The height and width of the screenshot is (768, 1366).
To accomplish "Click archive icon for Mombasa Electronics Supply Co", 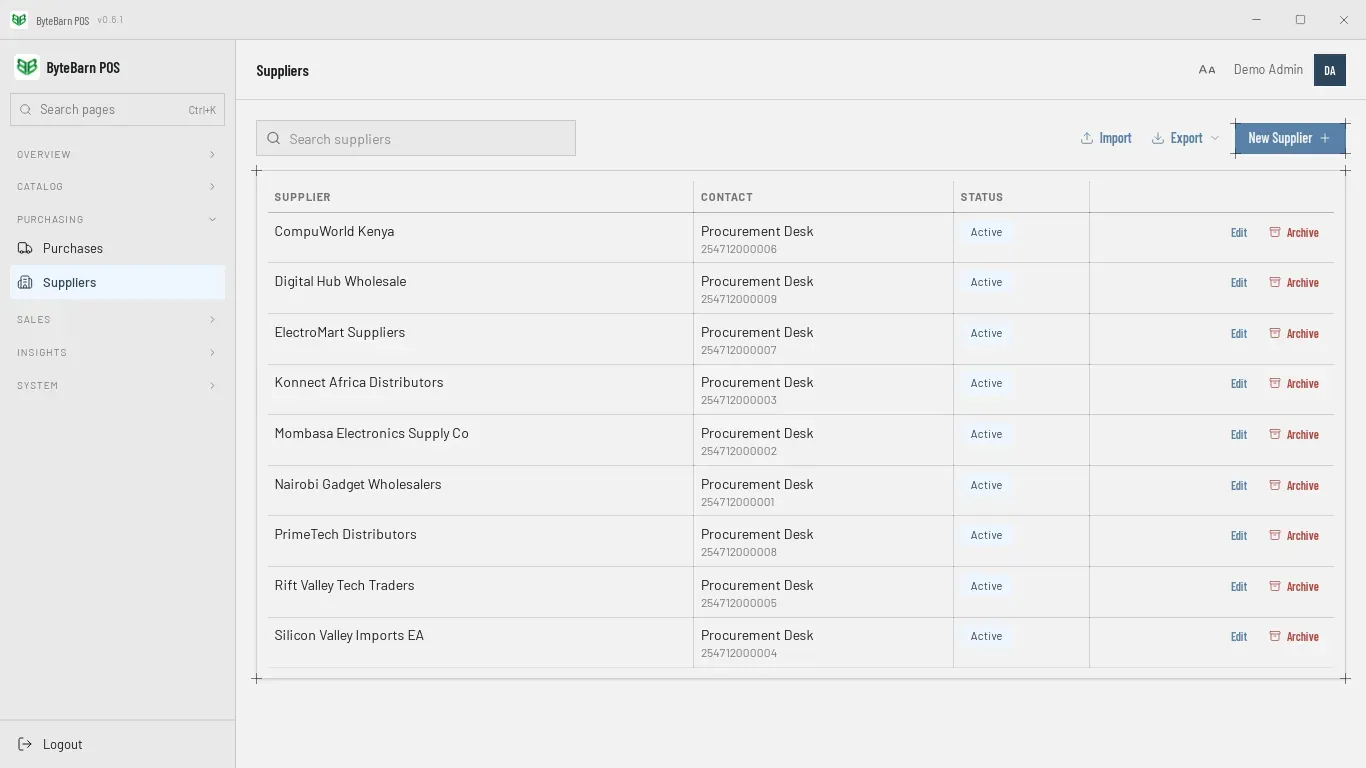I will pos(1275,434).
